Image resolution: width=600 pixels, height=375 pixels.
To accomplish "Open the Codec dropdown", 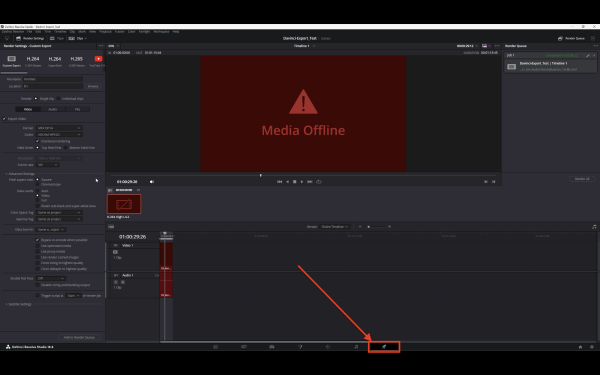I will (x=59, y=135).
